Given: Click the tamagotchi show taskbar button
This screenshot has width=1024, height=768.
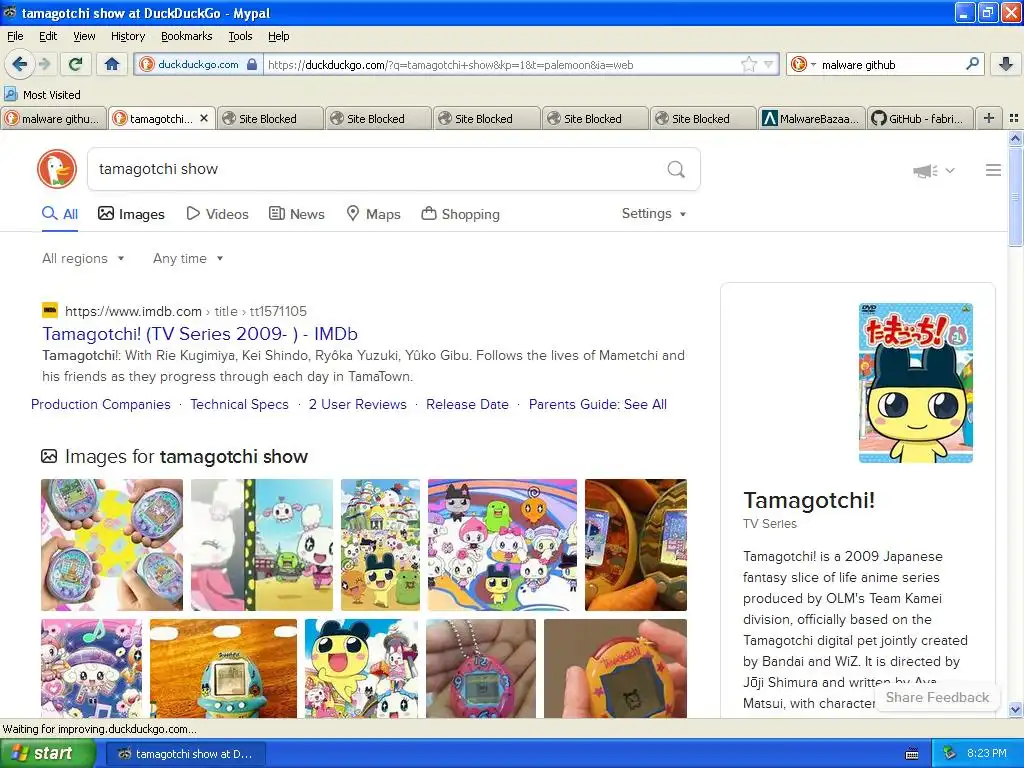Looking at the screenshot, I should click(185, 754).
